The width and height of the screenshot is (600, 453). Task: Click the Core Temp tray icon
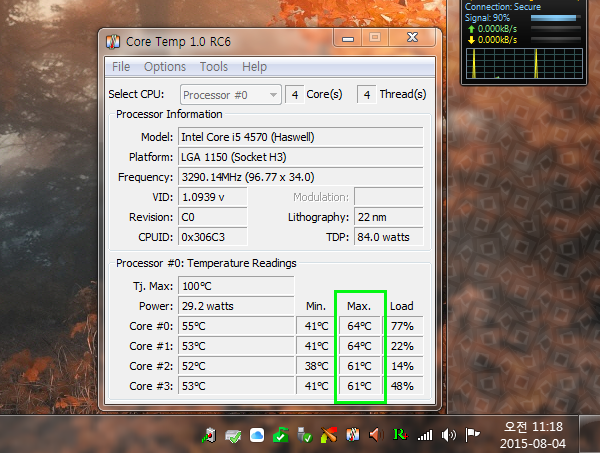click(353, 435)
